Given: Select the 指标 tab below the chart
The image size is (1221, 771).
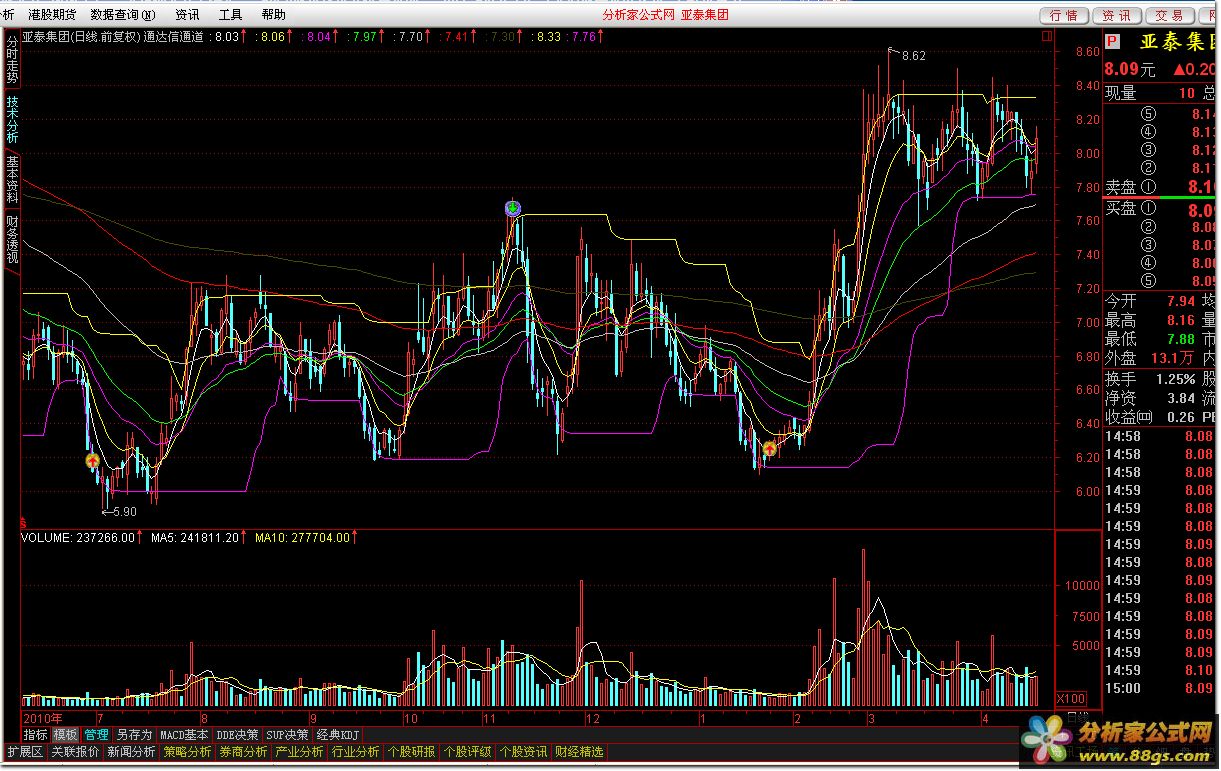Looking at the screenshot, I should (36, 734).
